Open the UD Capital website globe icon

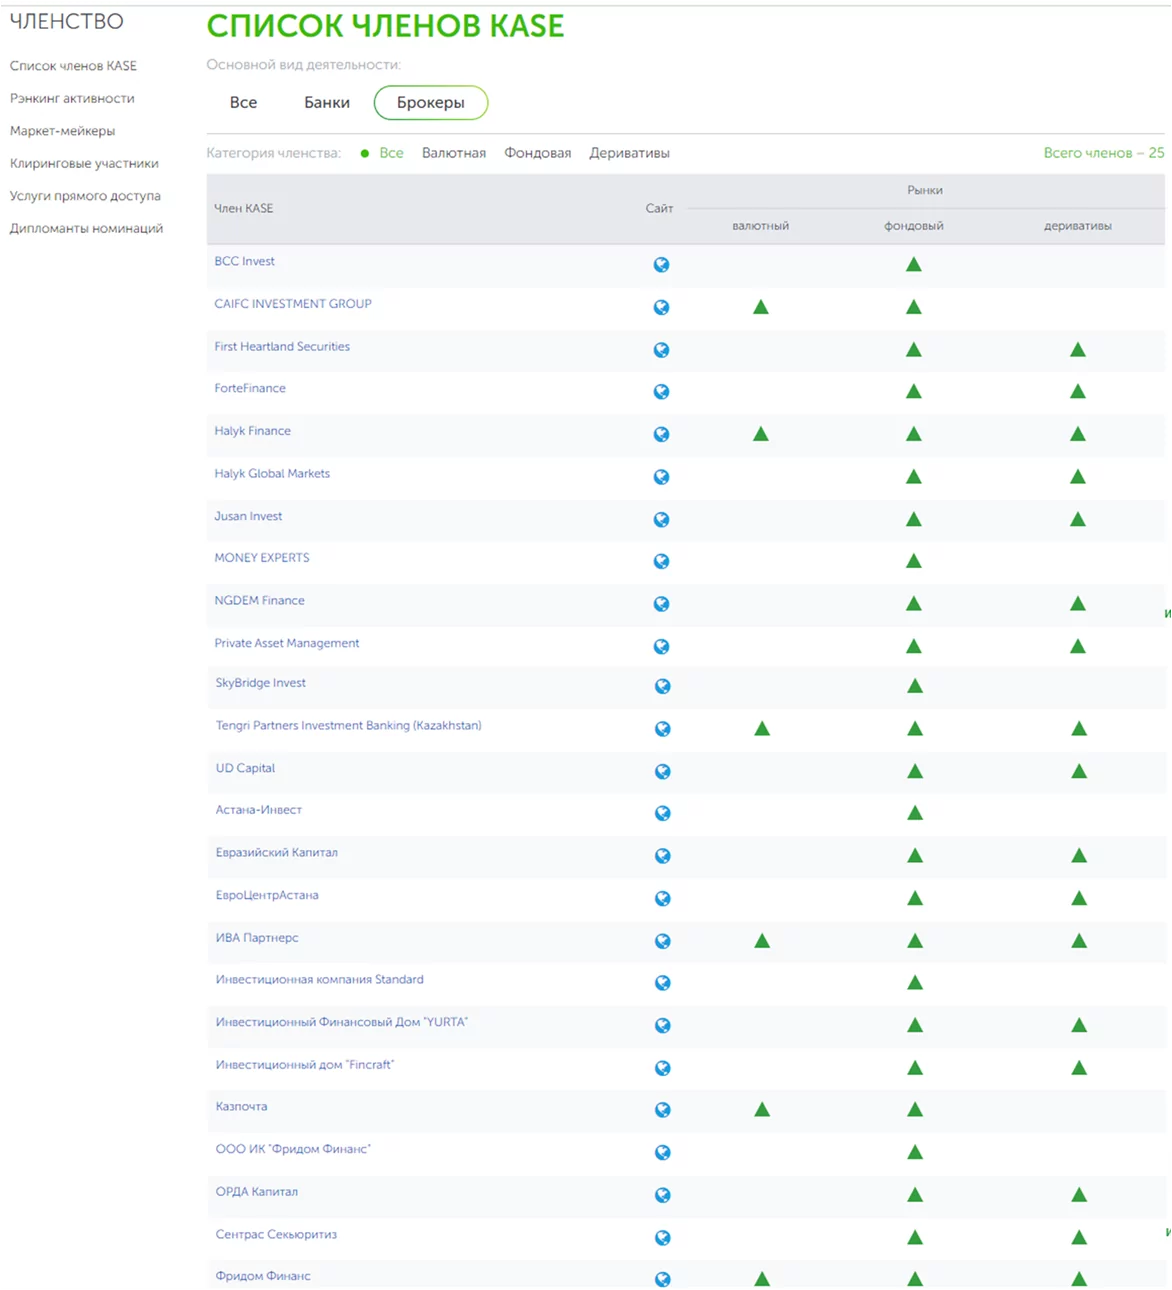pyautogui.click(x=662, y=771)
